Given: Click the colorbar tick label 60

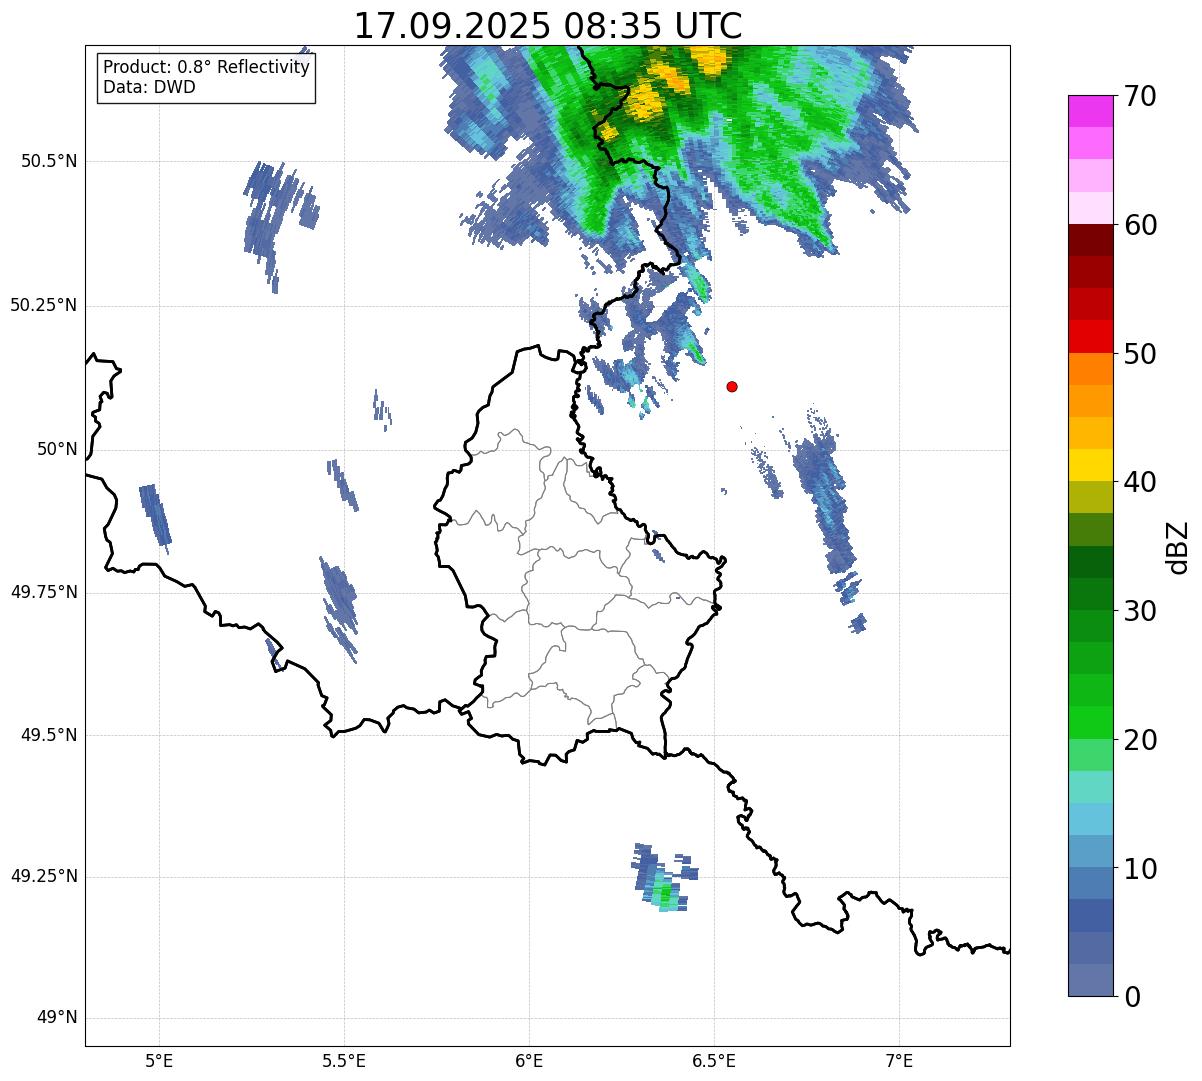Looking at the screenshot, I should click(x=1140, y=225).
